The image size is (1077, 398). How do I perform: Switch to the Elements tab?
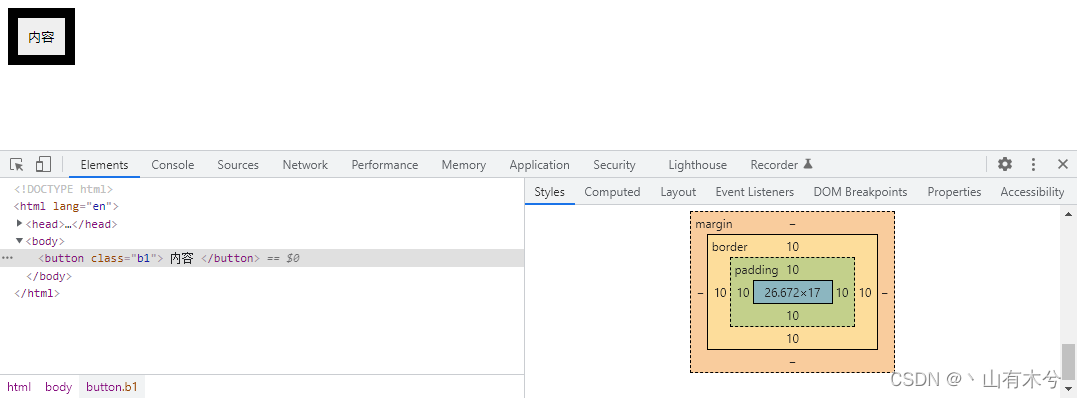pos(104,165)
